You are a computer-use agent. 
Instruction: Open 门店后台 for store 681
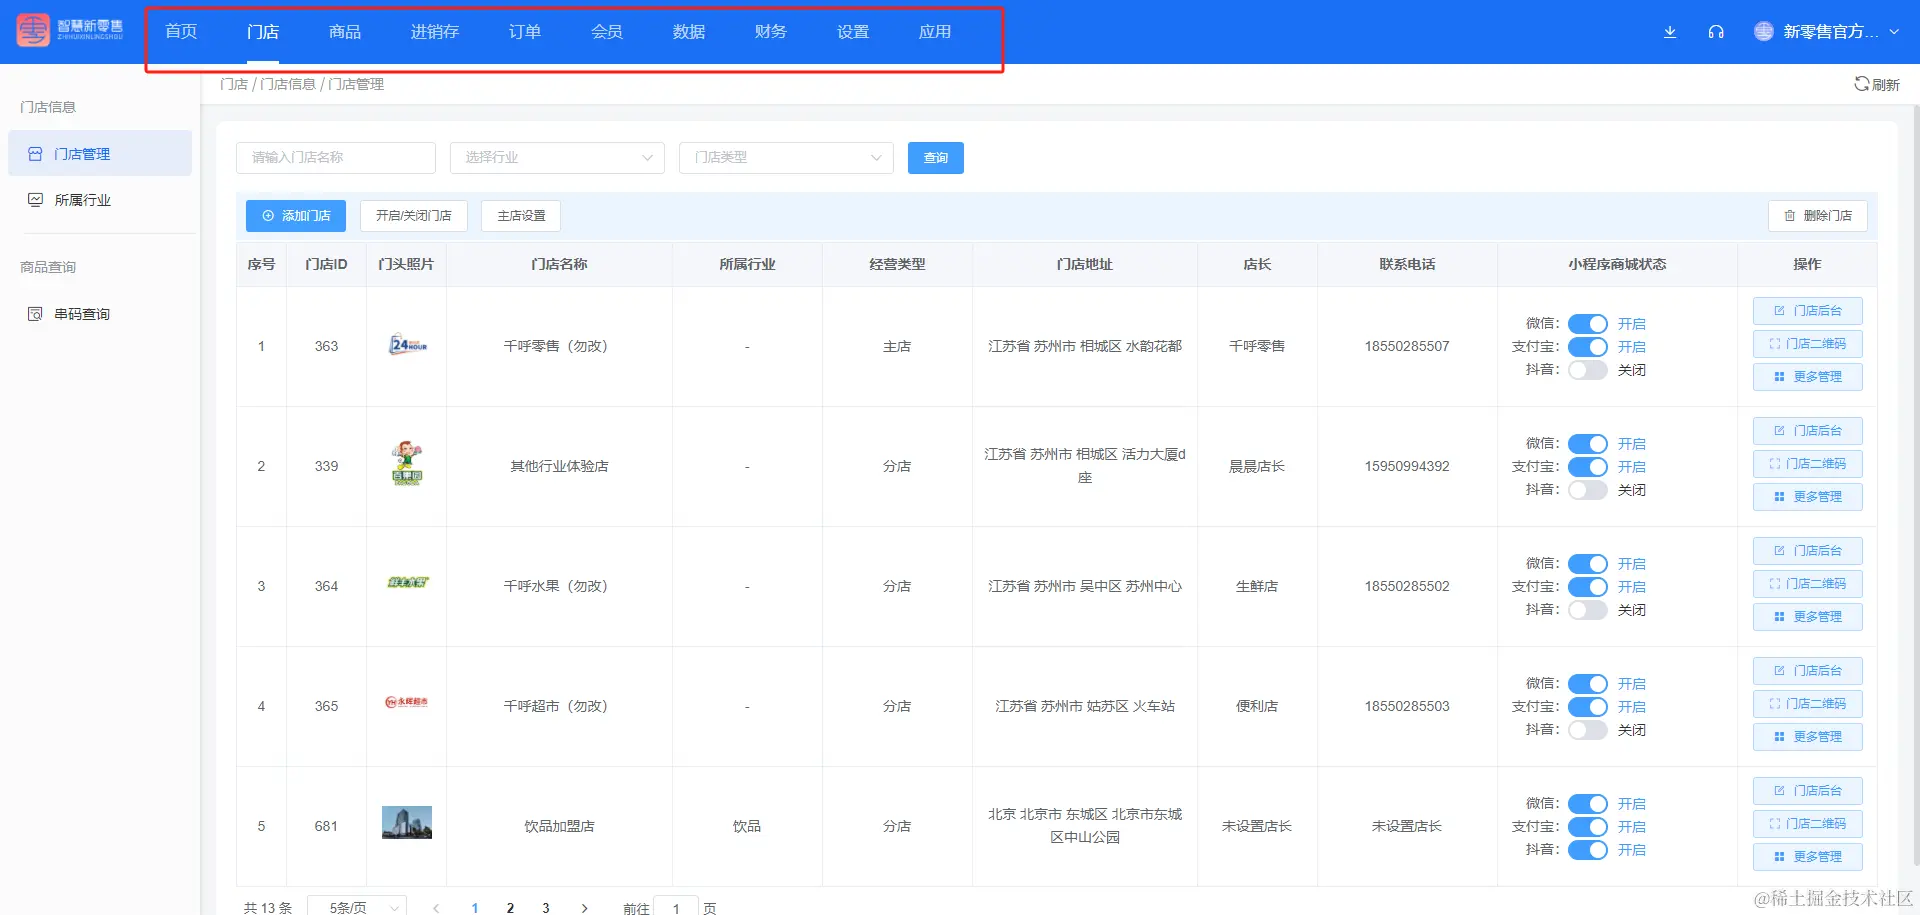tap(1808, 791)
